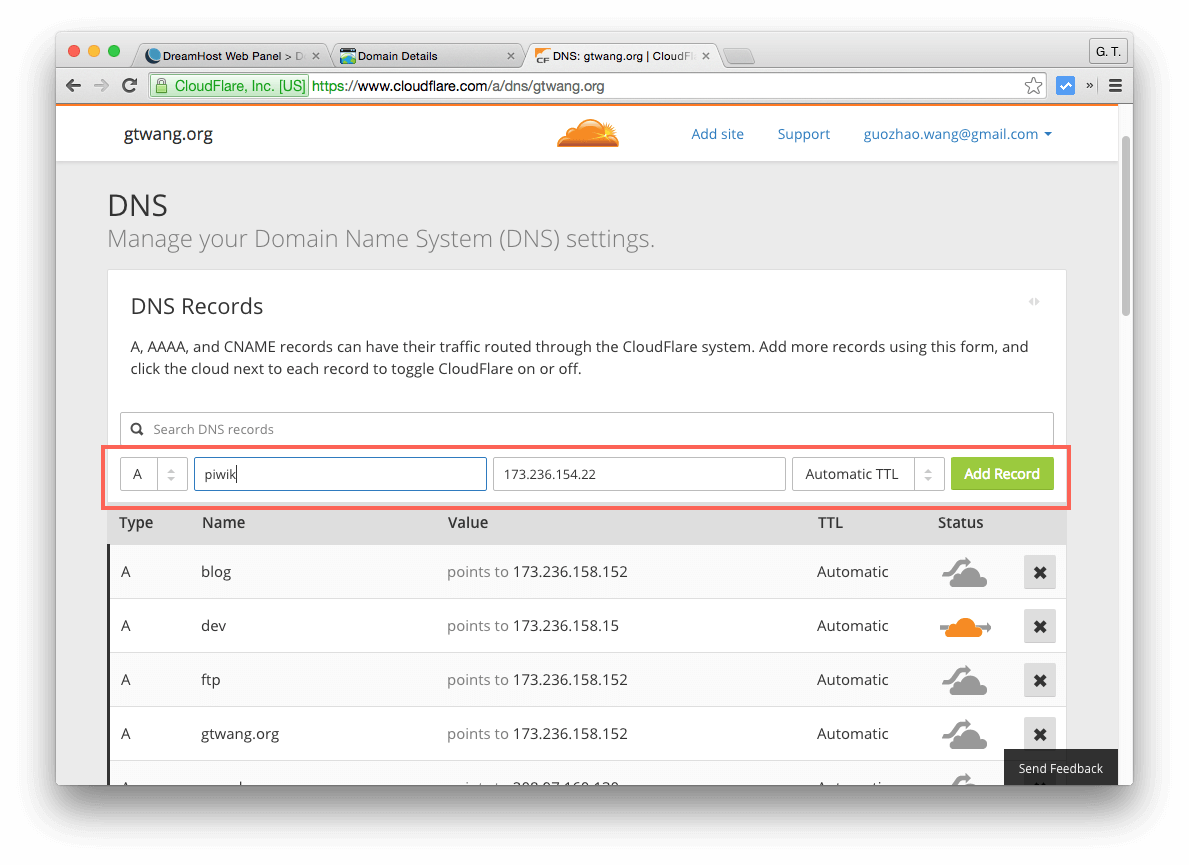Open the Automatic TTL dropdown
Viewport: 1189px width, 865px height.
point(868,473)
